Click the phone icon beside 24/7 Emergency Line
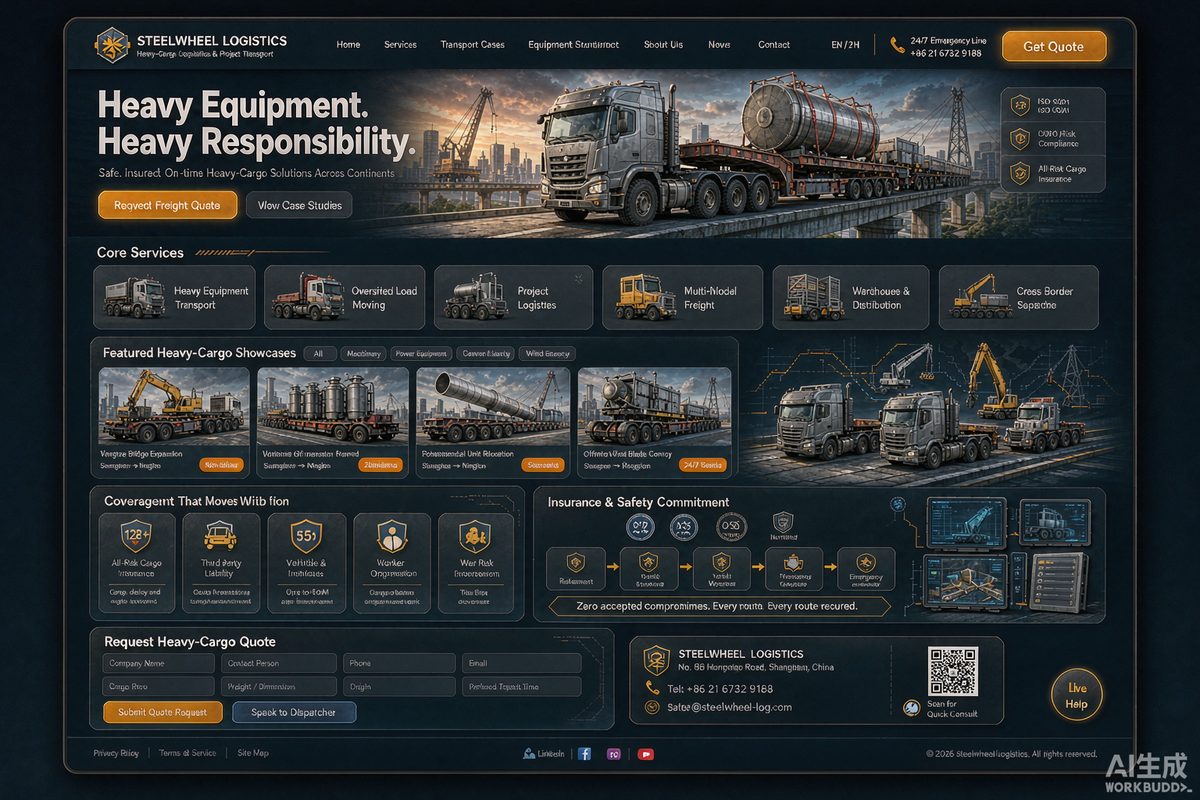 pos(896,45)
